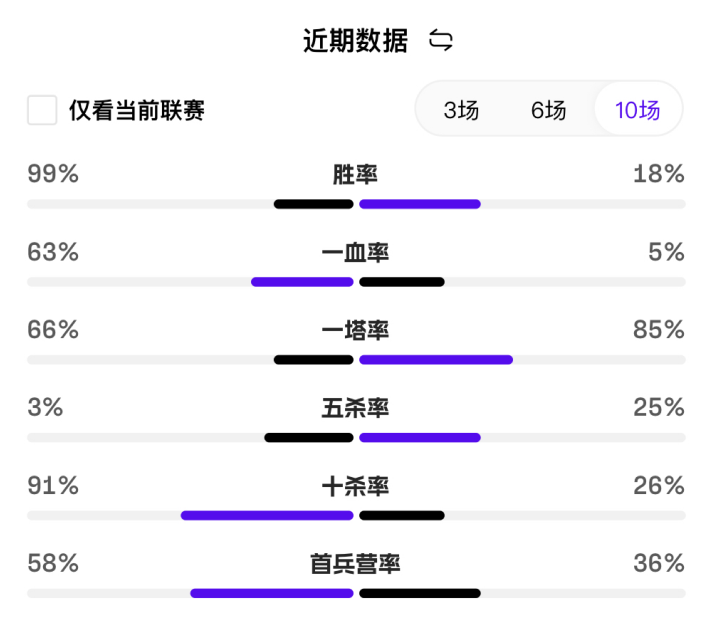Click the 仅看当前联赛 label text

[137, 110]
